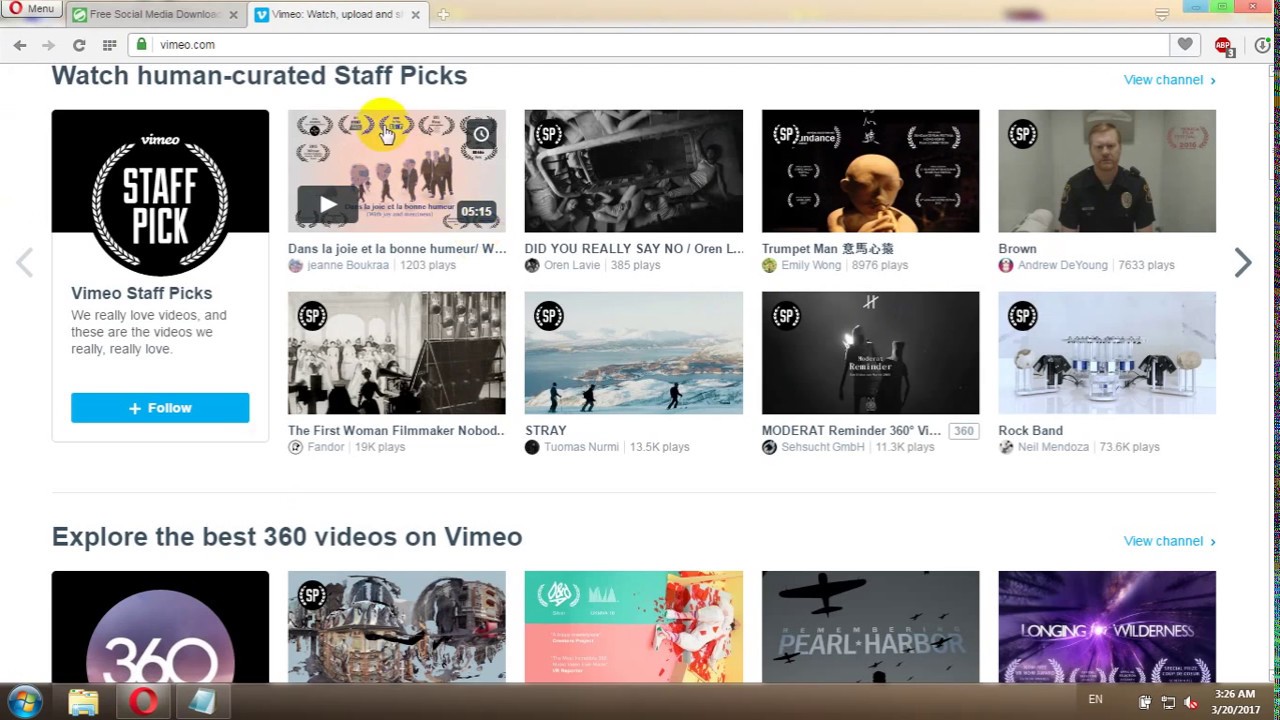Open Brown video thumbnail
The image size is (1280, 720).
pyautogui.click(x=1107, y=171)
